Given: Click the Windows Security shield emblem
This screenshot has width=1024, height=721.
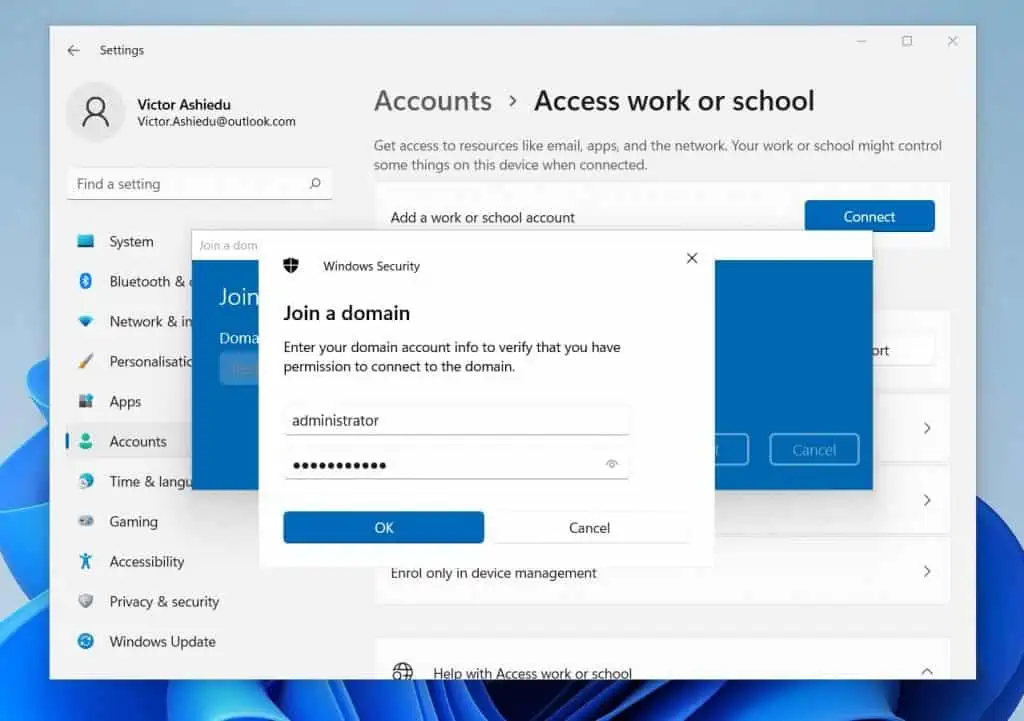Looking at the screenshot, I should click(291, 265).
